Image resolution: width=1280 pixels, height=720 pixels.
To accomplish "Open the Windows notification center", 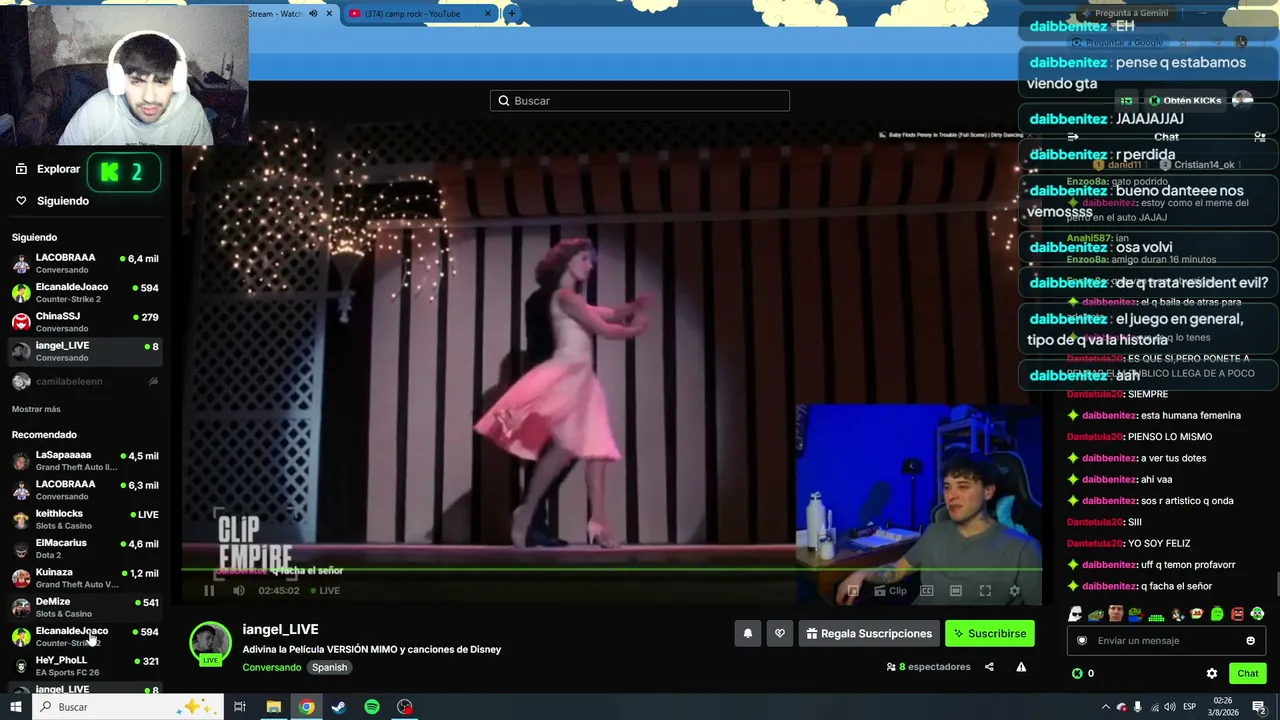I will point(1259,707).
